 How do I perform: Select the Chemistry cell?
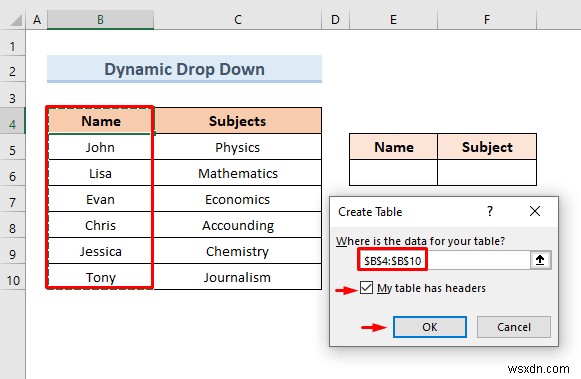pos(238,251)
